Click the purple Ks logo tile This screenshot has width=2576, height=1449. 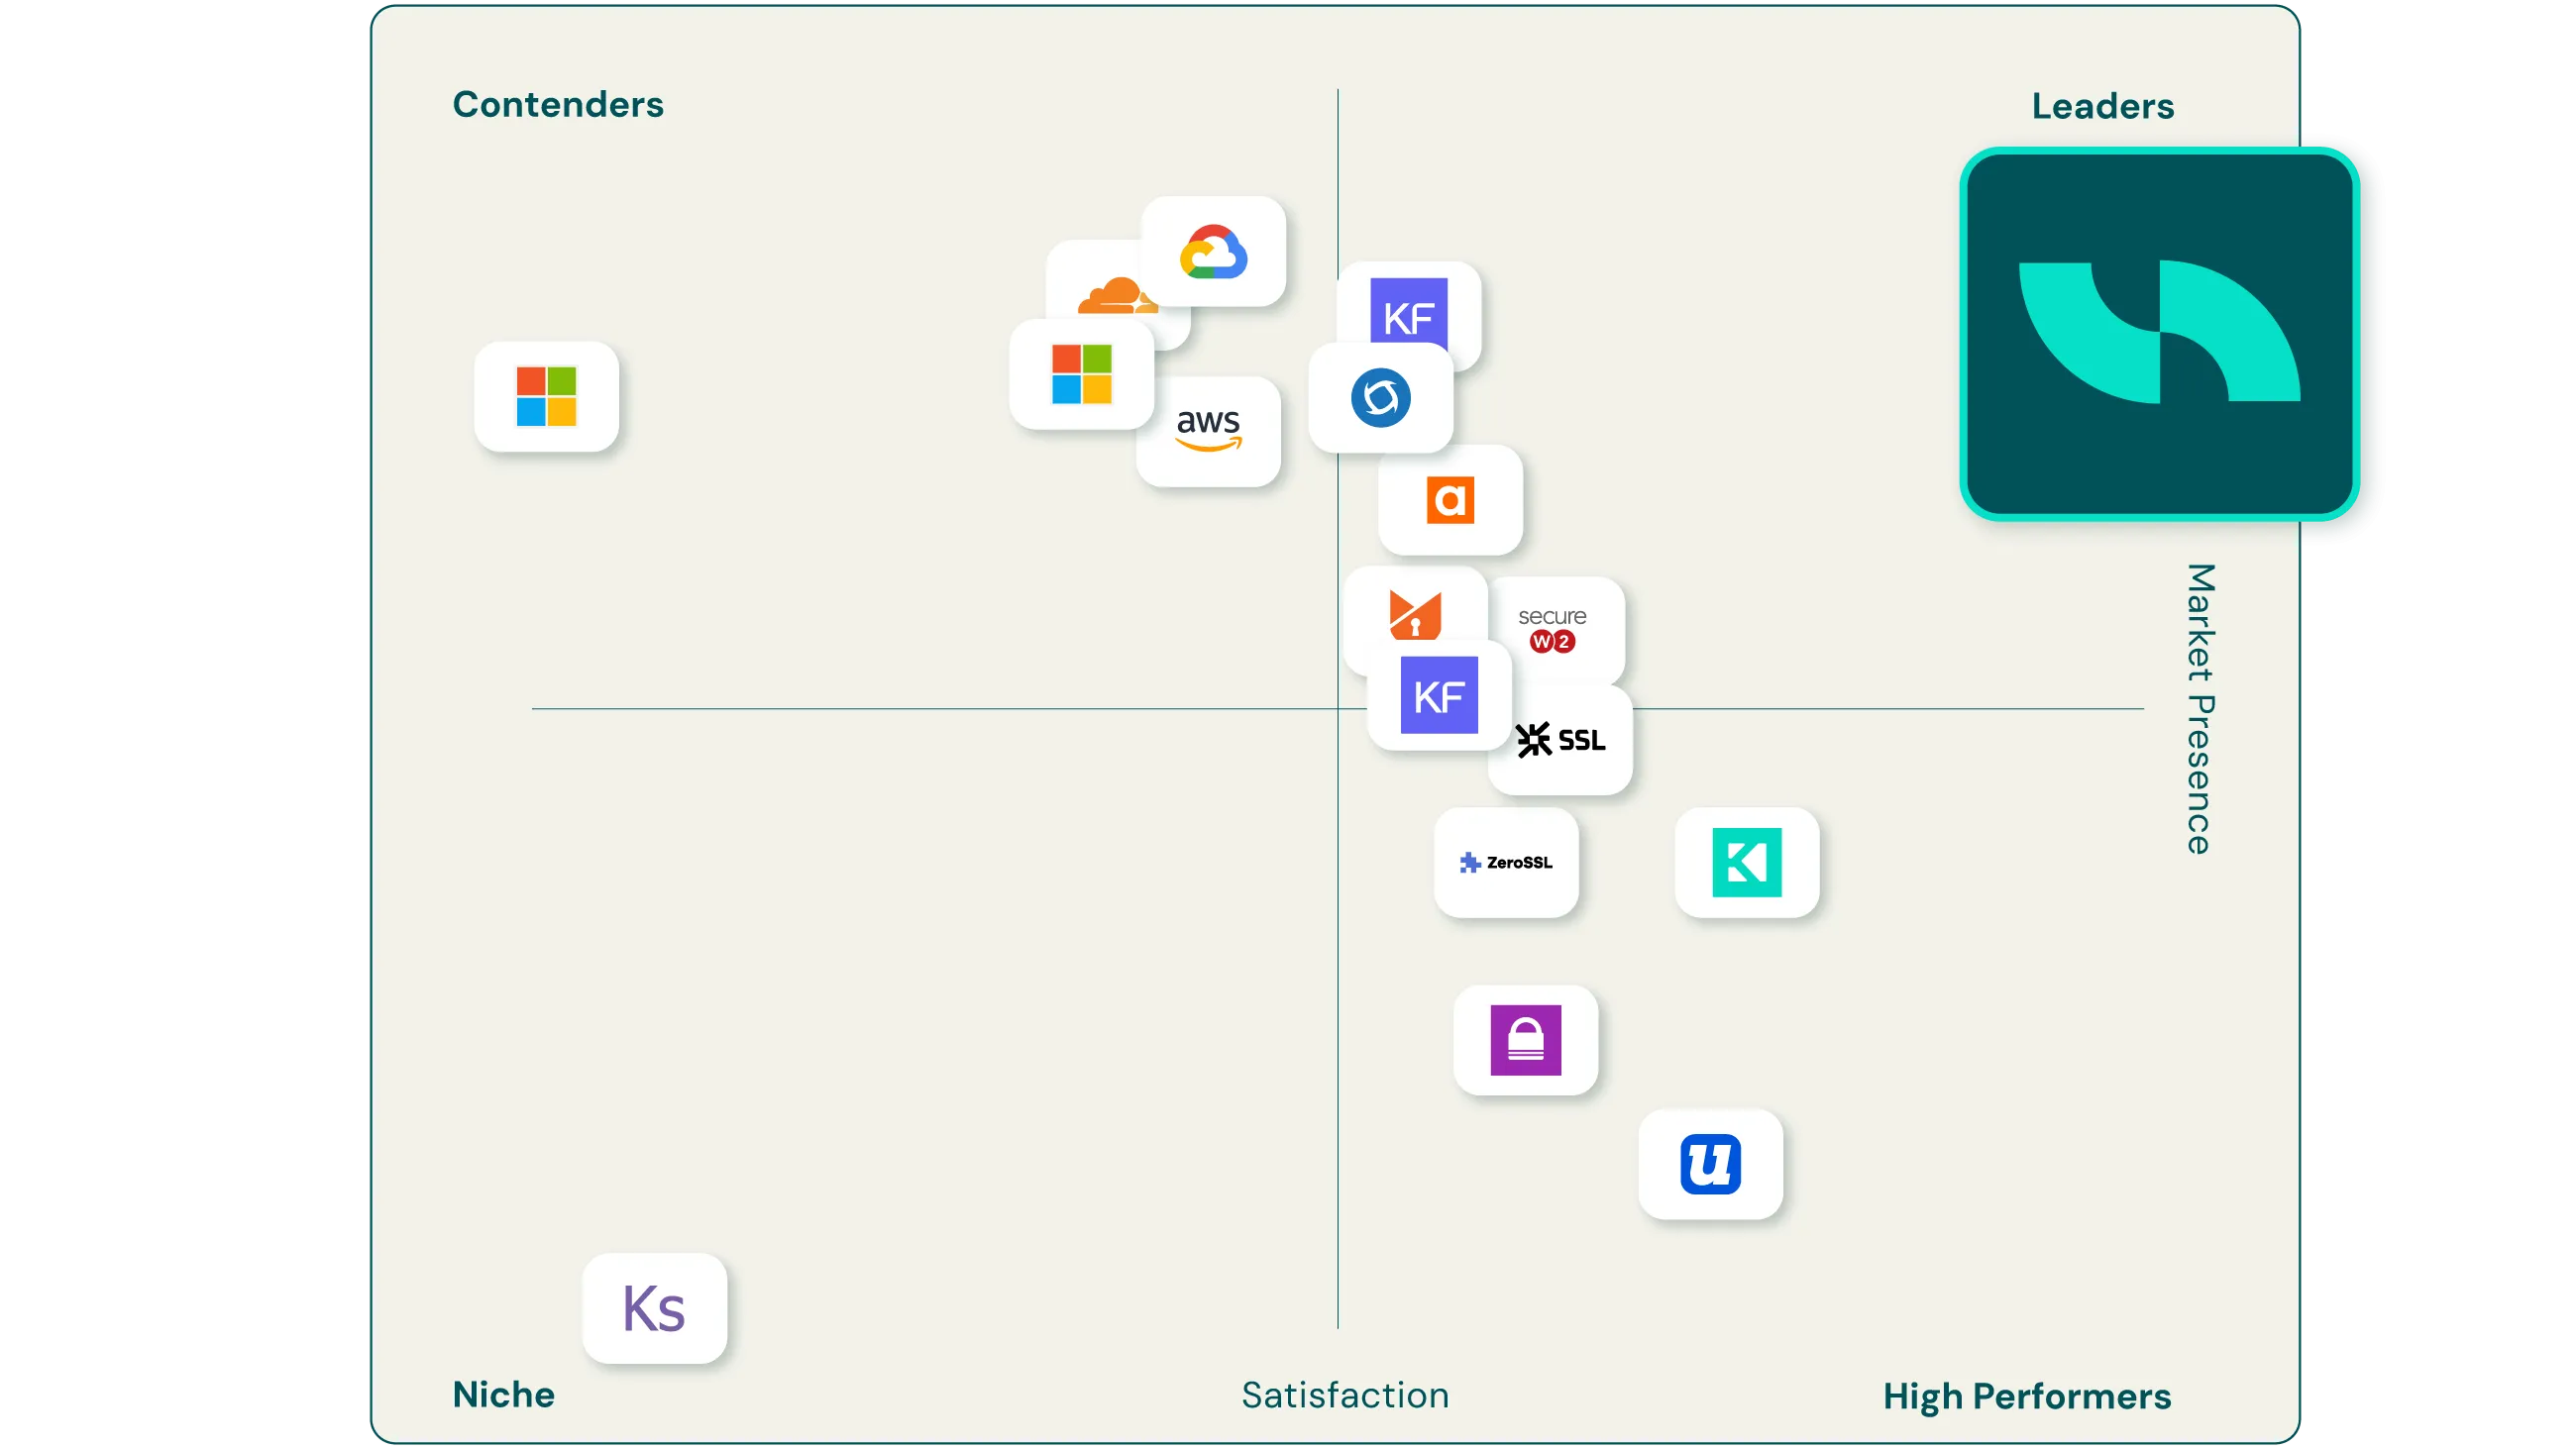(654, 1309)
